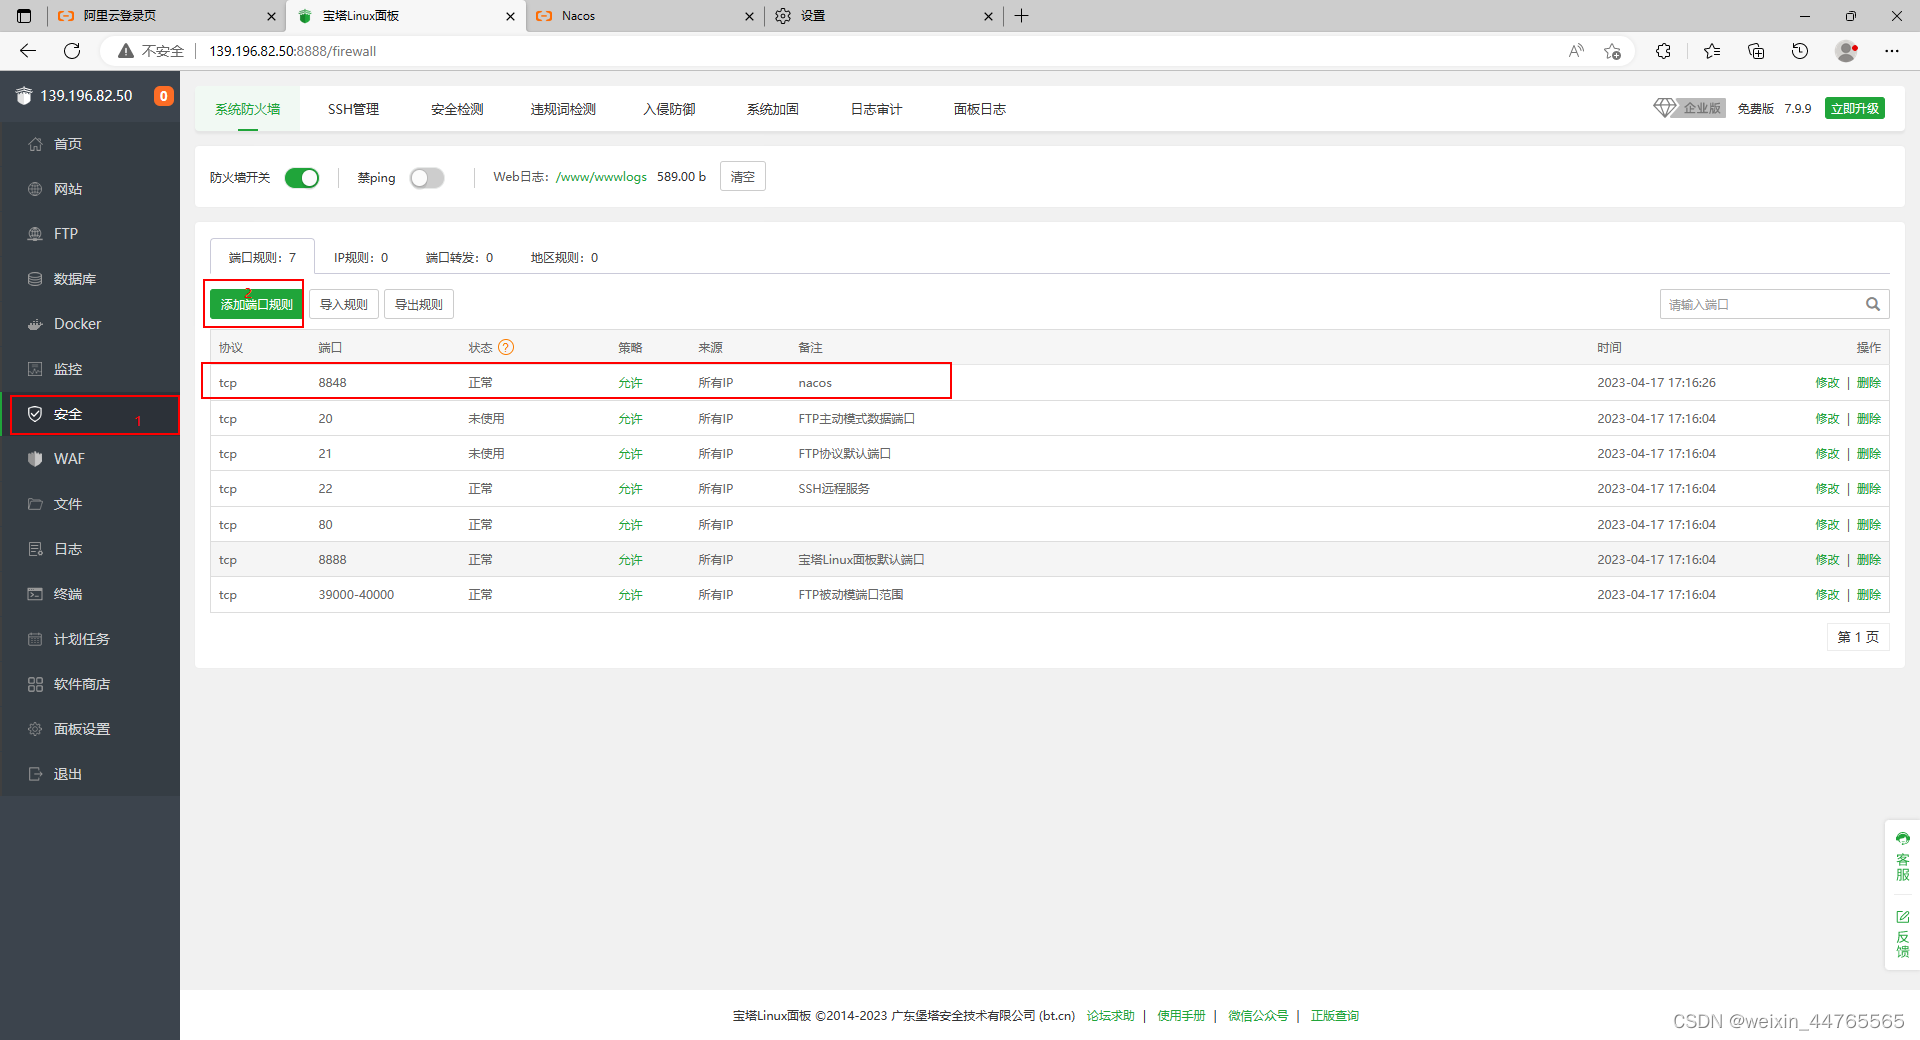Open the 软件商店 software store item
The width and height of the screenshot is (1920, 1040).
point(90,684)
